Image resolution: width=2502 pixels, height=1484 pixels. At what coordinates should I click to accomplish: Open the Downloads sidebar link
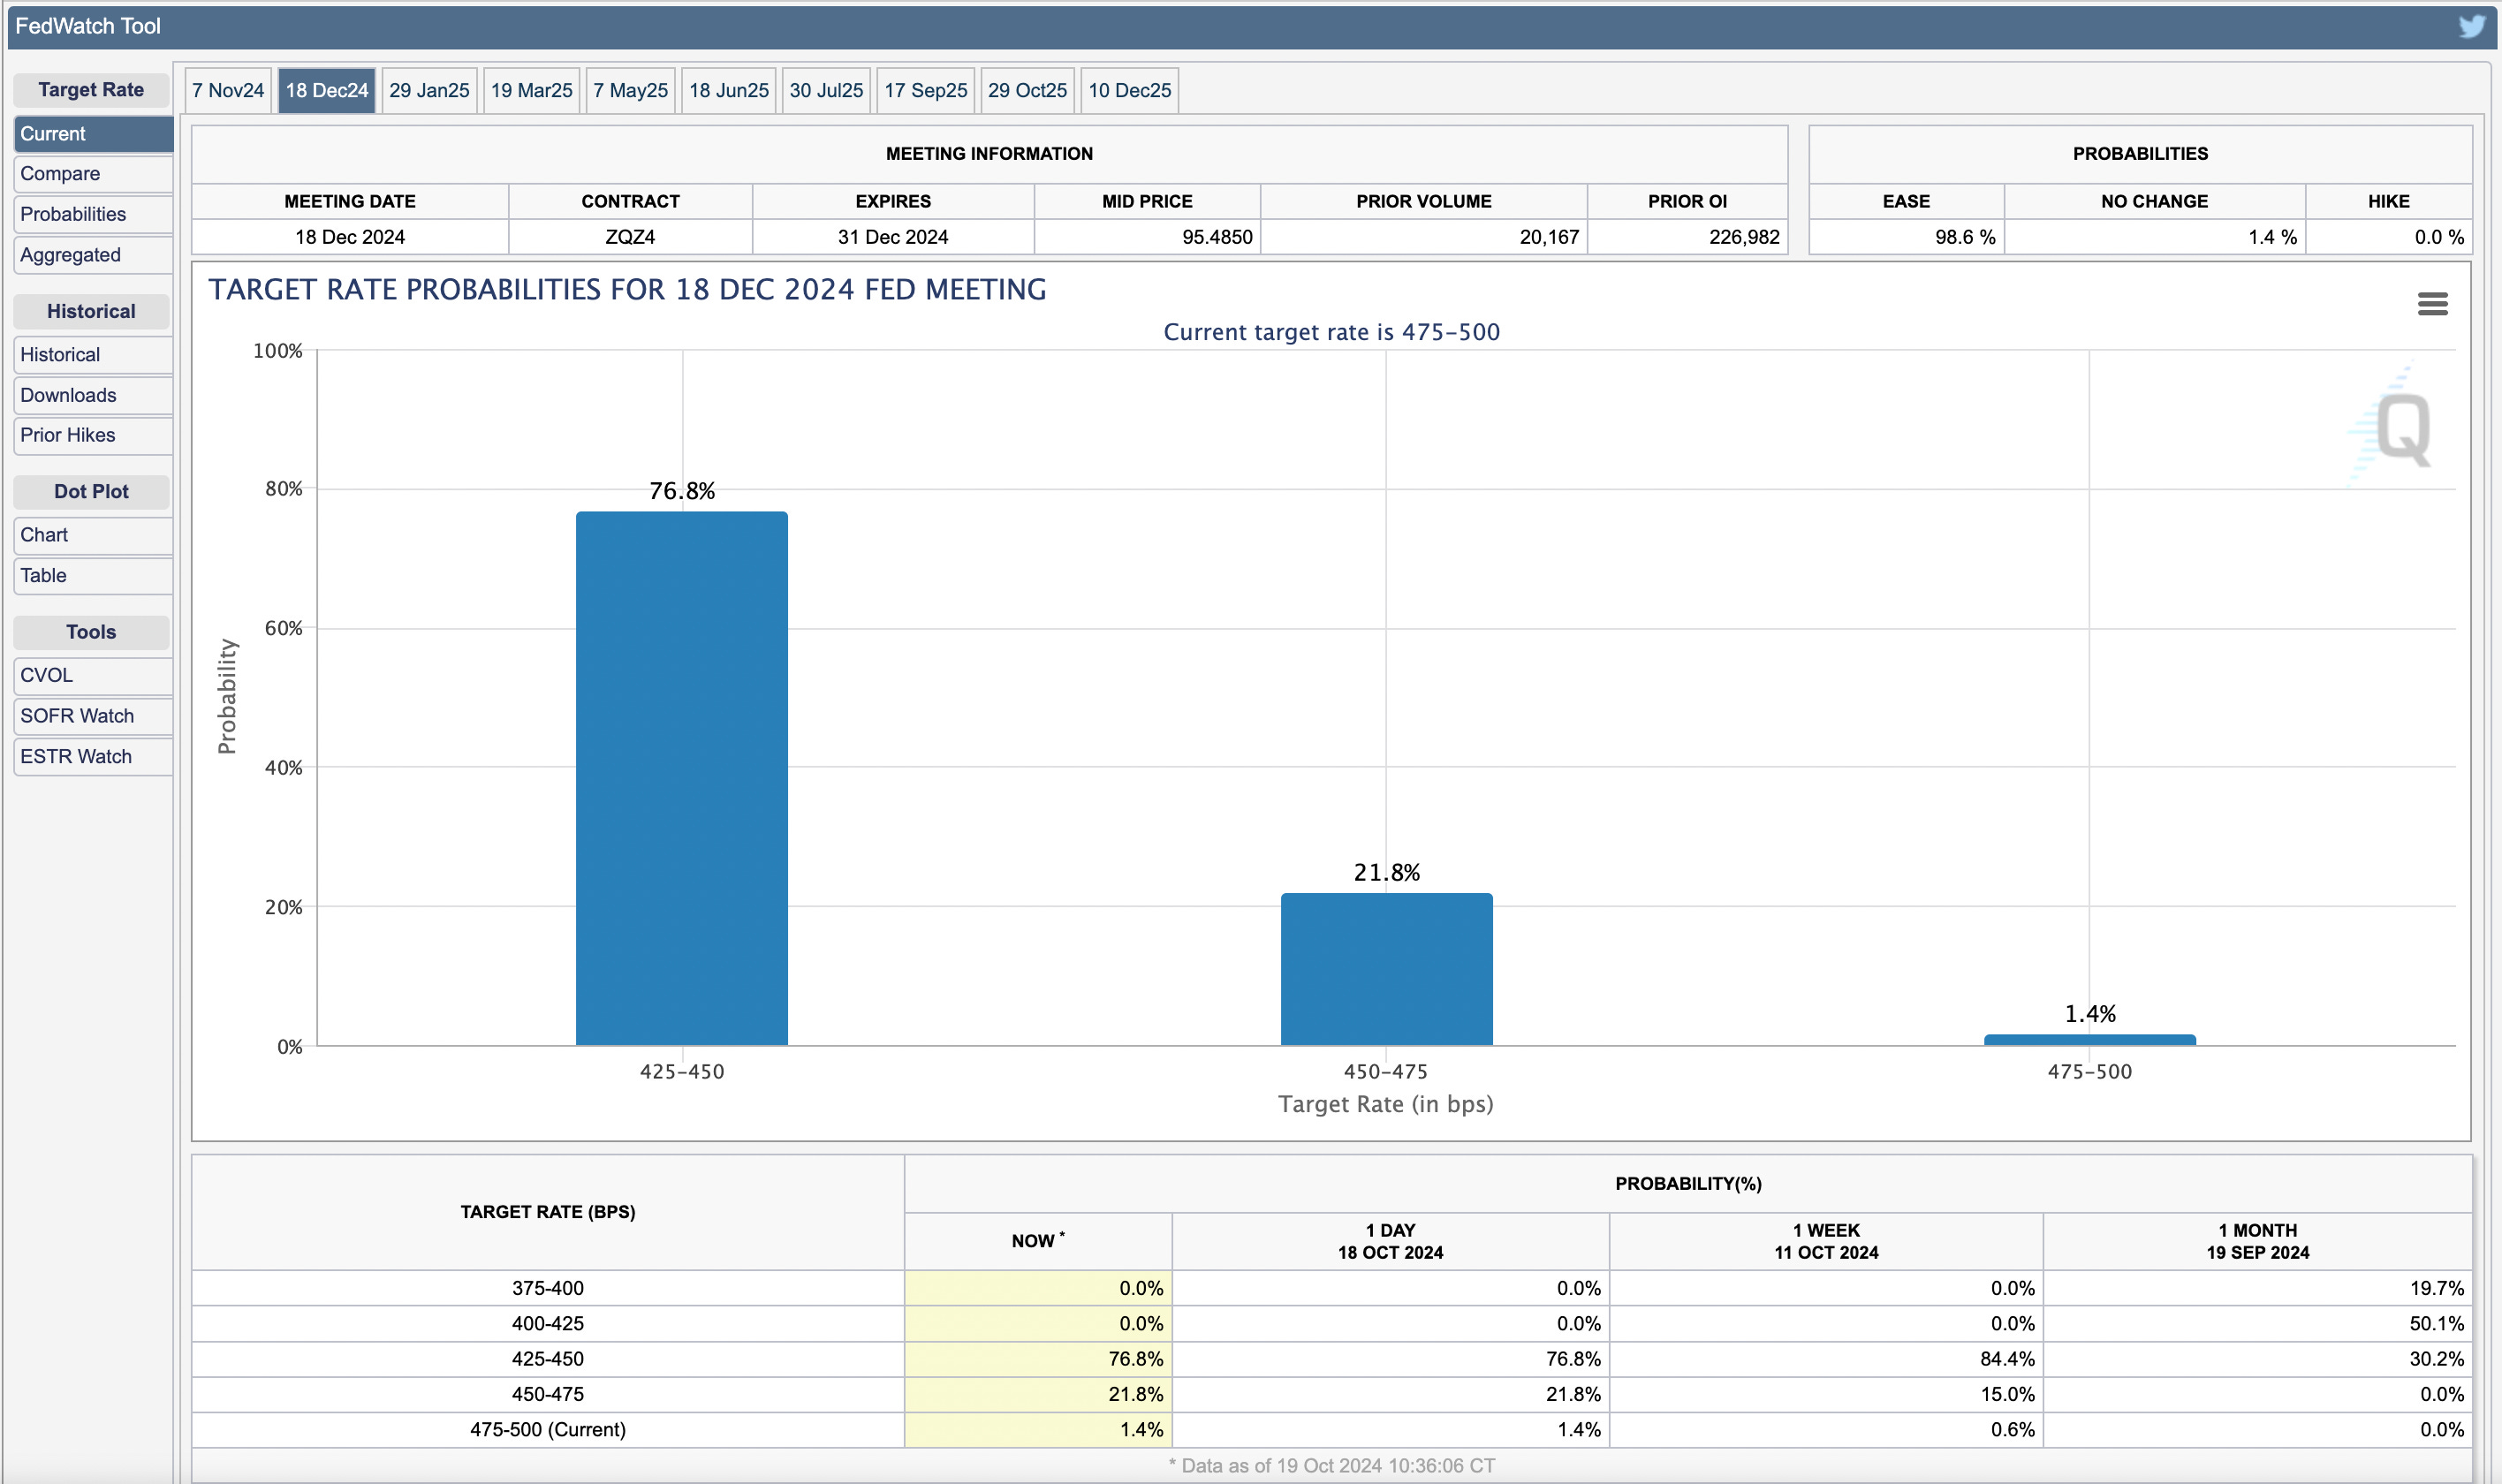(68, 395)
